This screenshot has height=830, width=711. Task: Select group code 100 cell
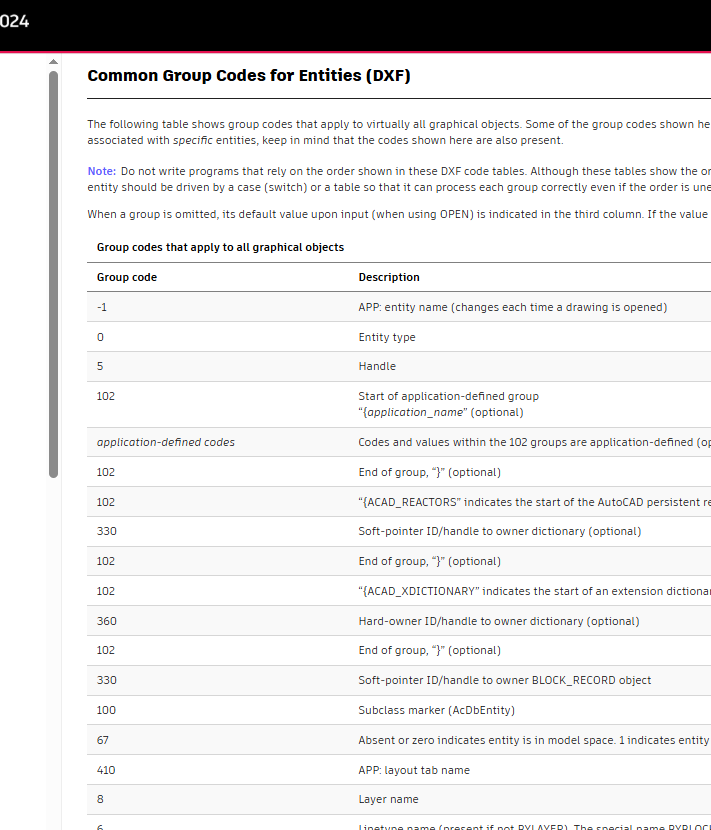tap(106, 710)
